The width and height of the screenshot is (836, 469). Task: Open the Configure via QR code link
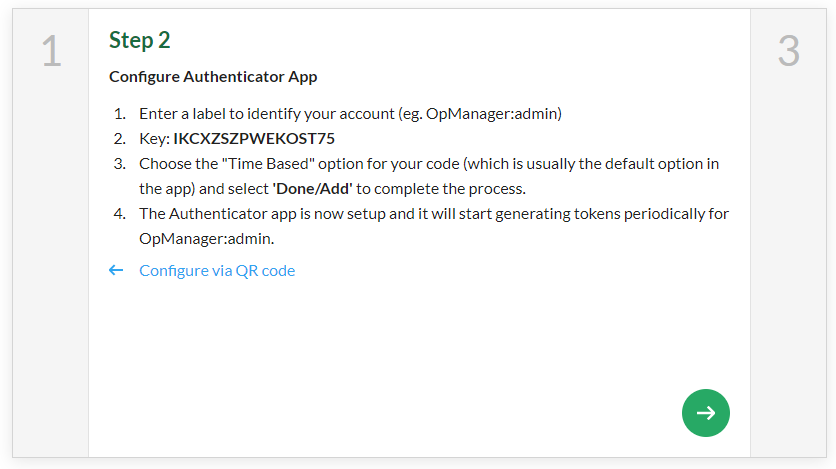tap(217, 270)
